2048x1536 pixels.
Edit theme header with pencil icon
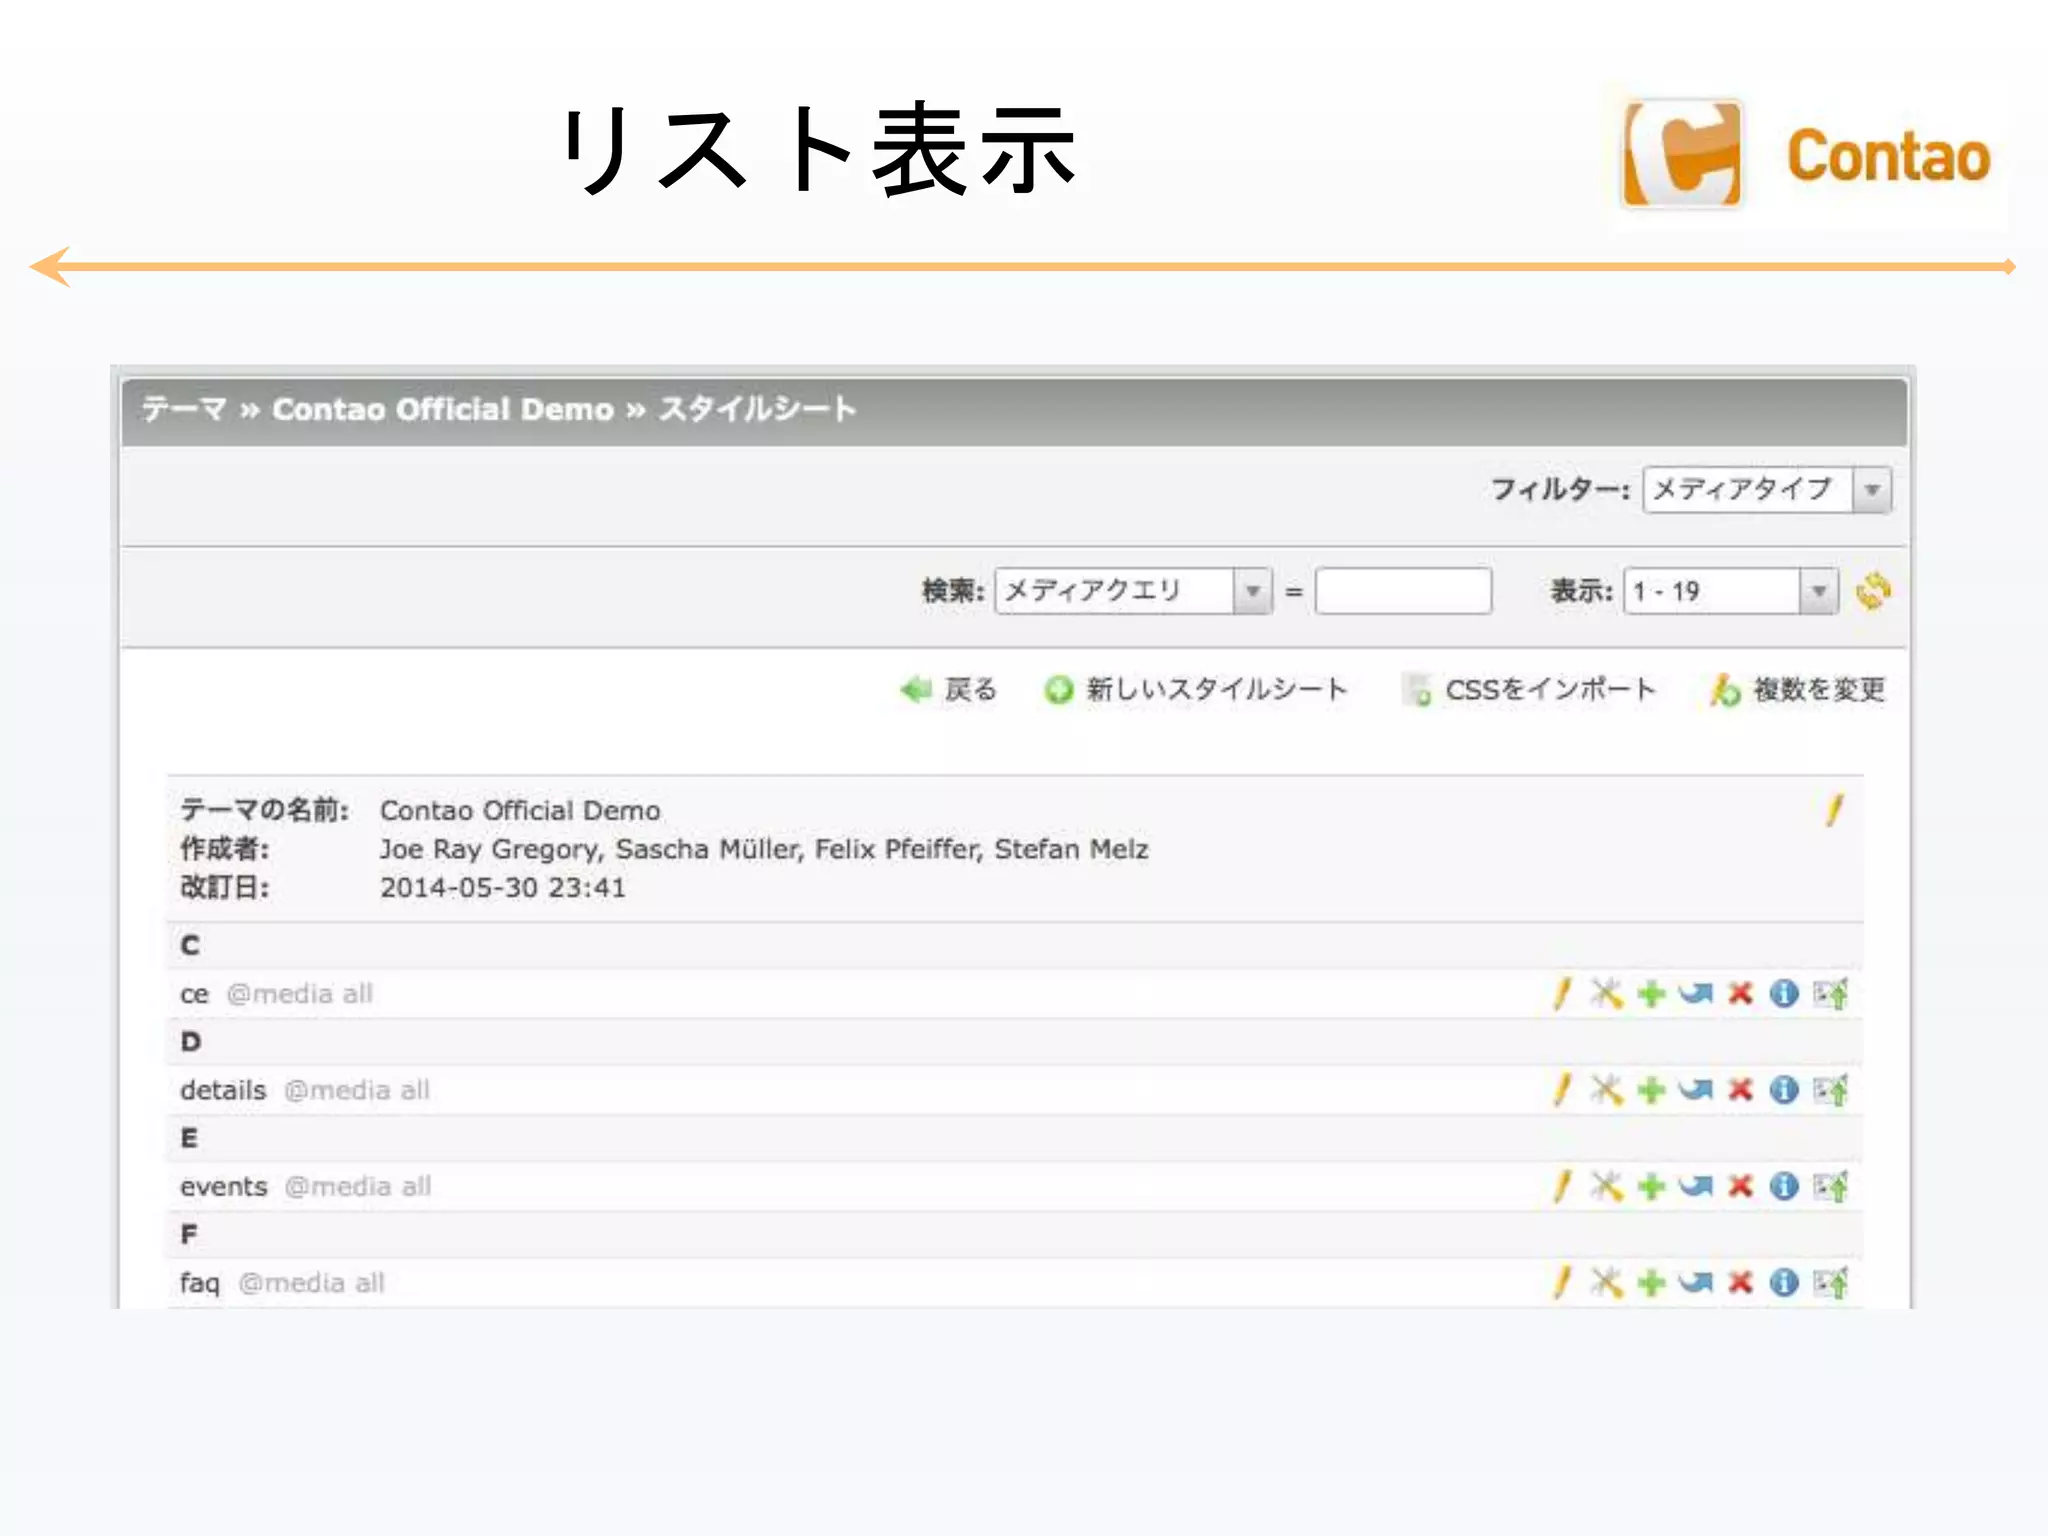point(1834,810)
